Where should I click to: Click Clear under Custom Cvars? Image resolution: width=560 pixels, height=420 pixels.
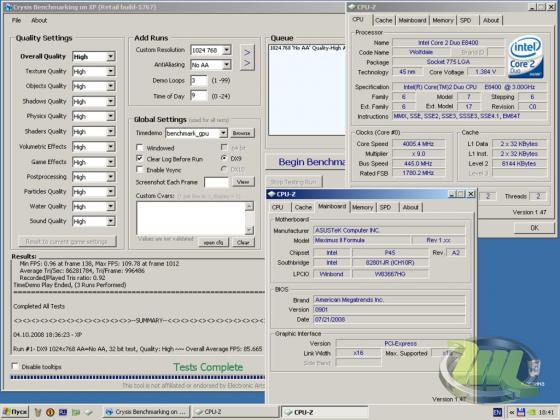tap(243, 242)
